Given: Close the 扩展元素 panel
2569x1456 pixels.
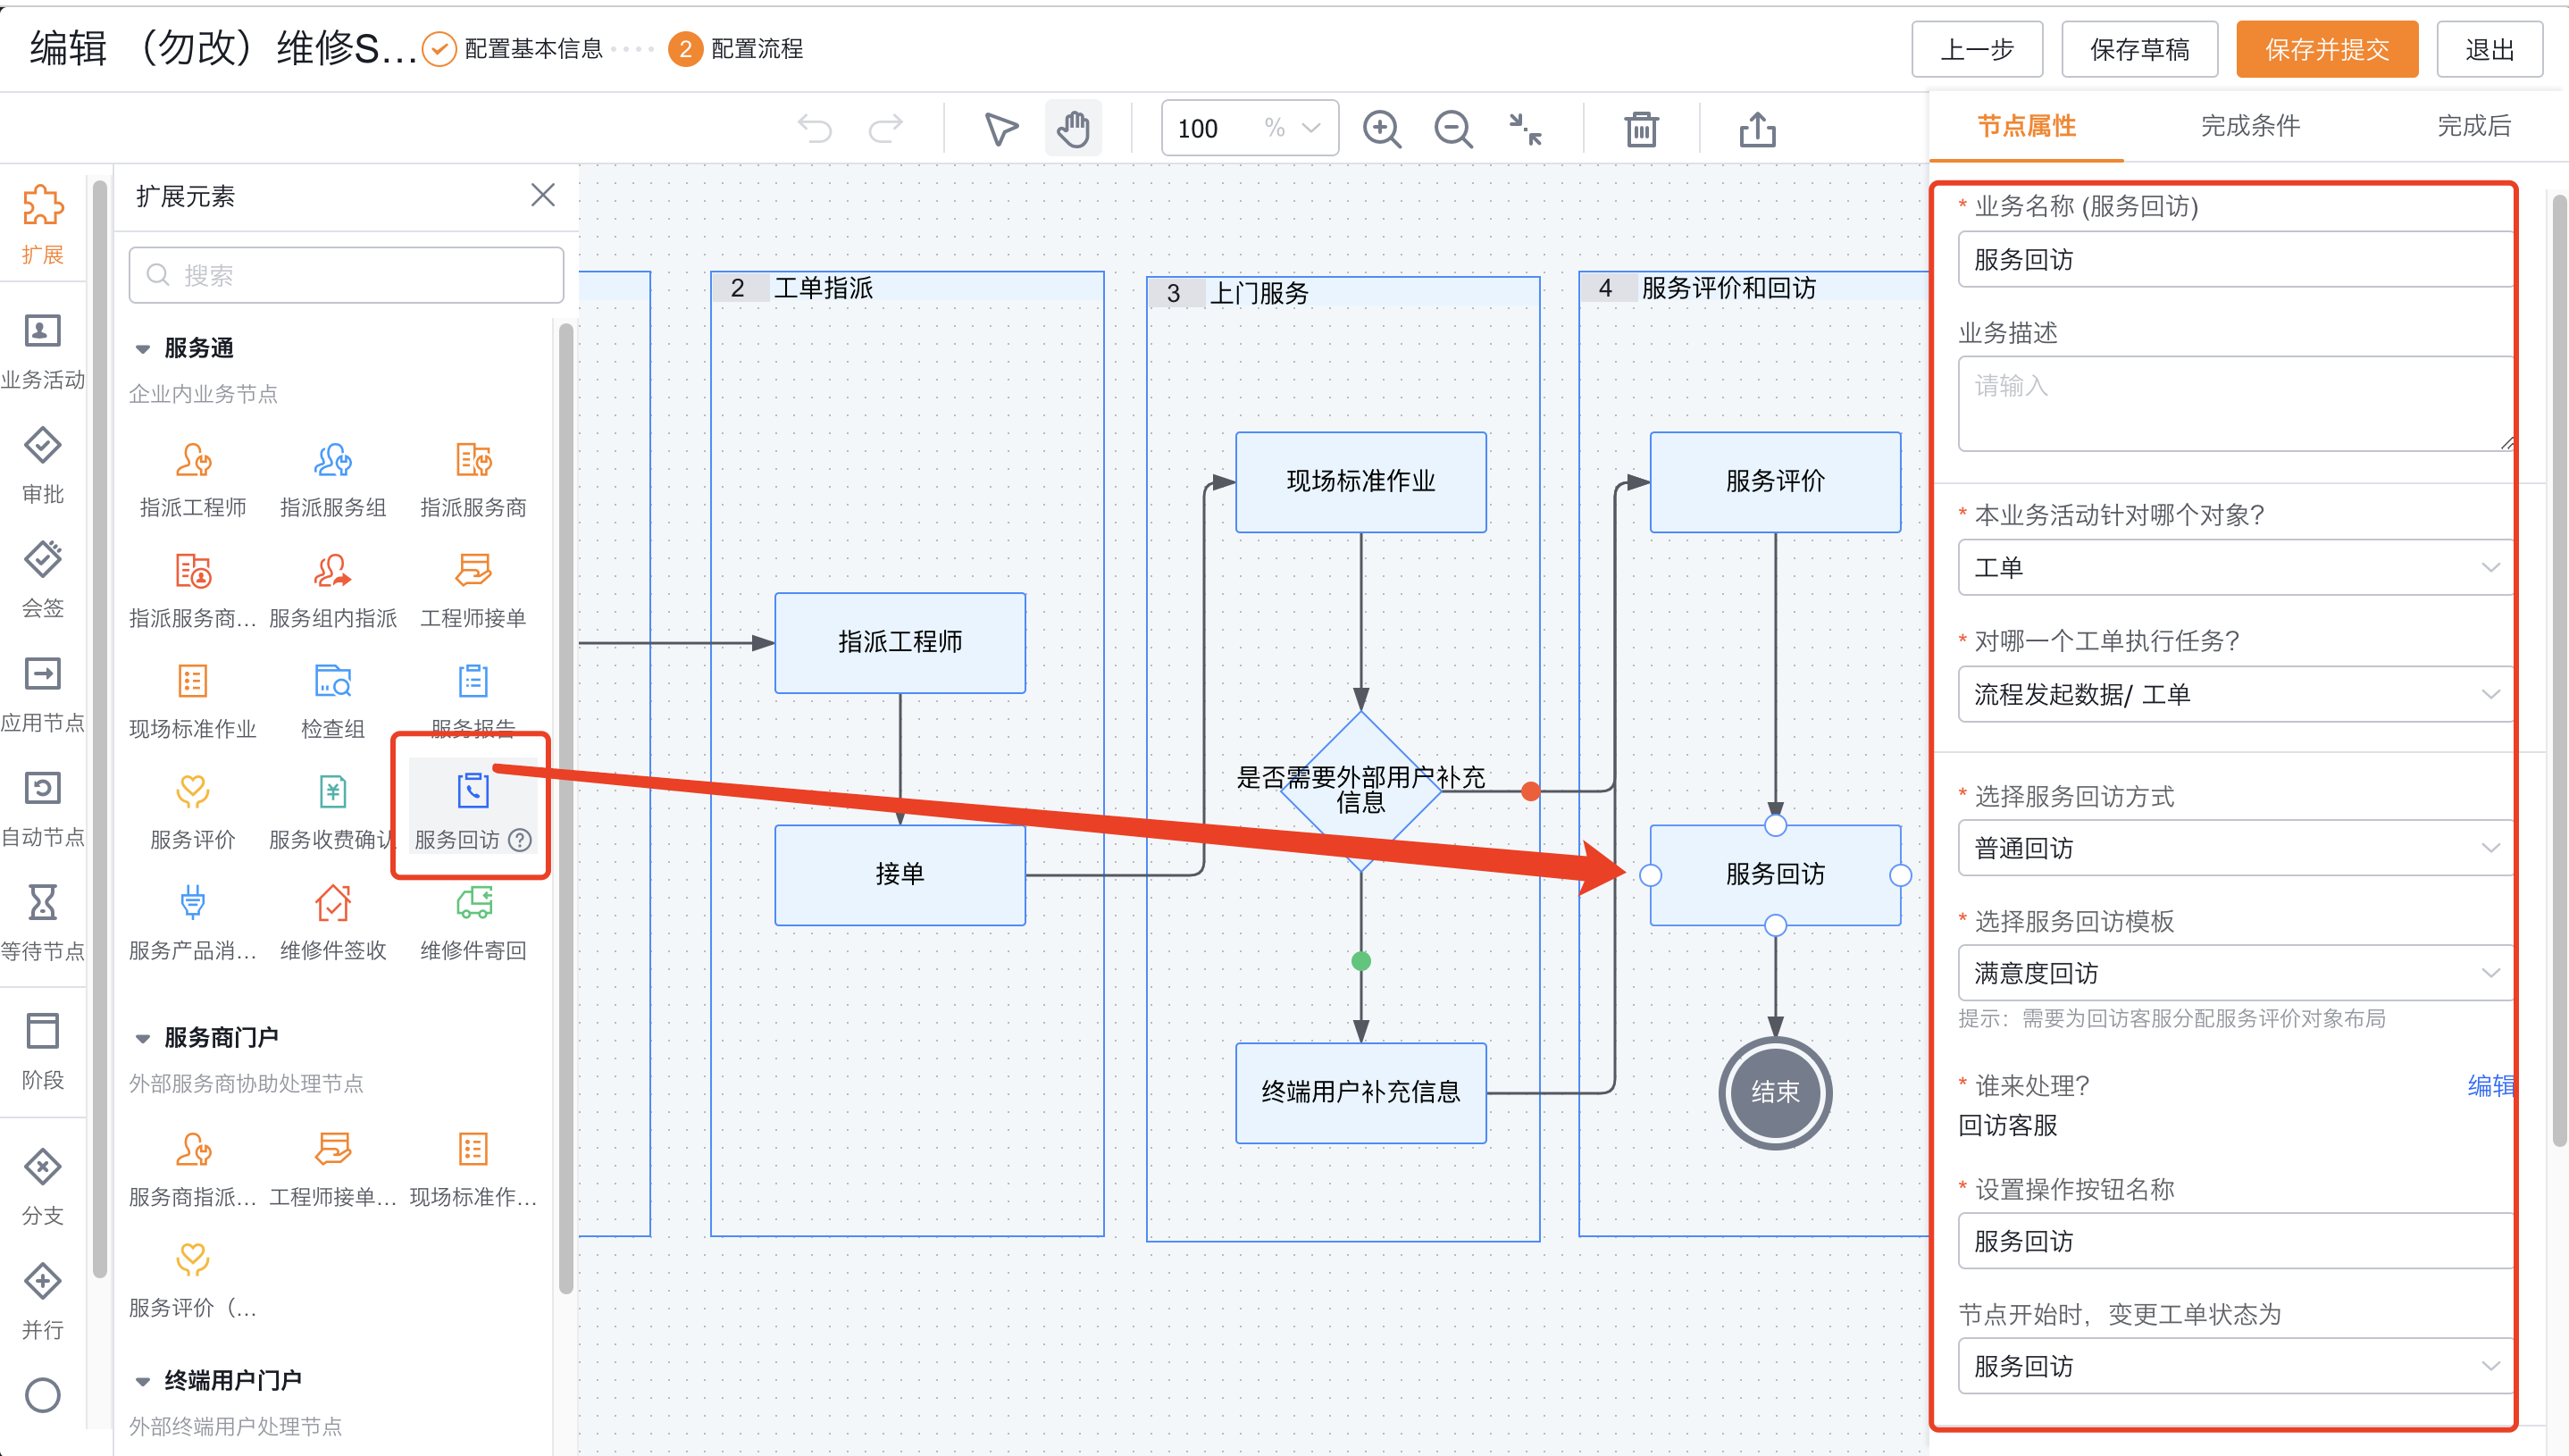Looking at the screenshot, I should click(x=543, y=195).
